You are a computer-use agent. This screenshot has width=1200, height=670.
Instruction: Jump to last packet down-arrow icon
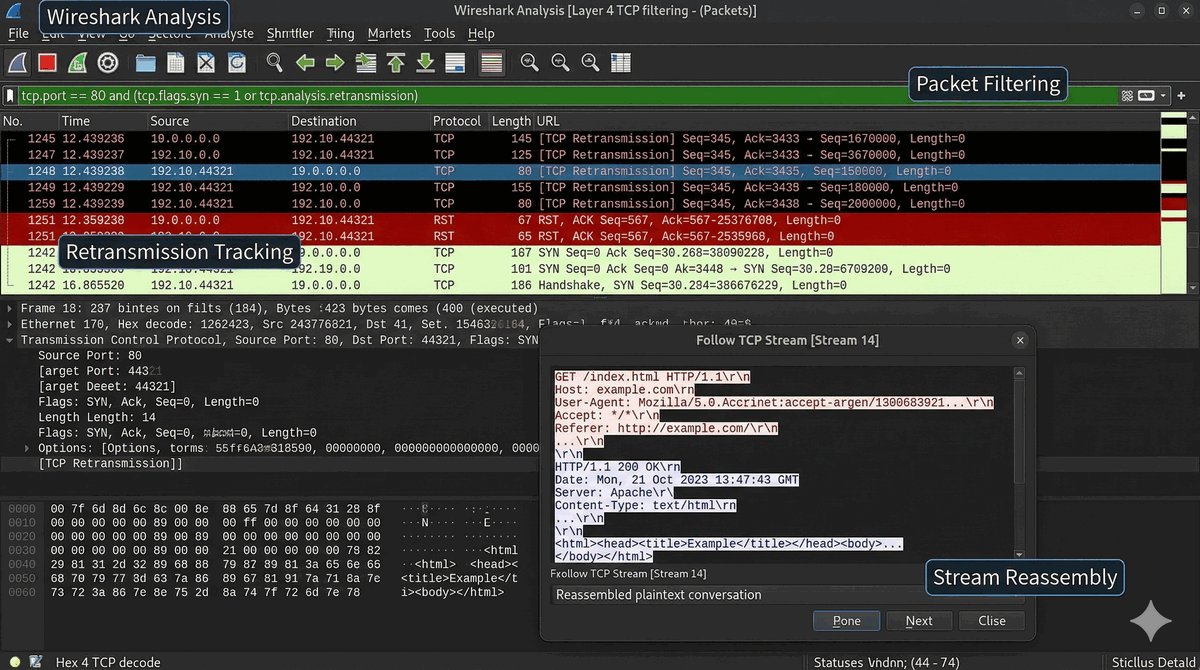(x=425, y=63)
